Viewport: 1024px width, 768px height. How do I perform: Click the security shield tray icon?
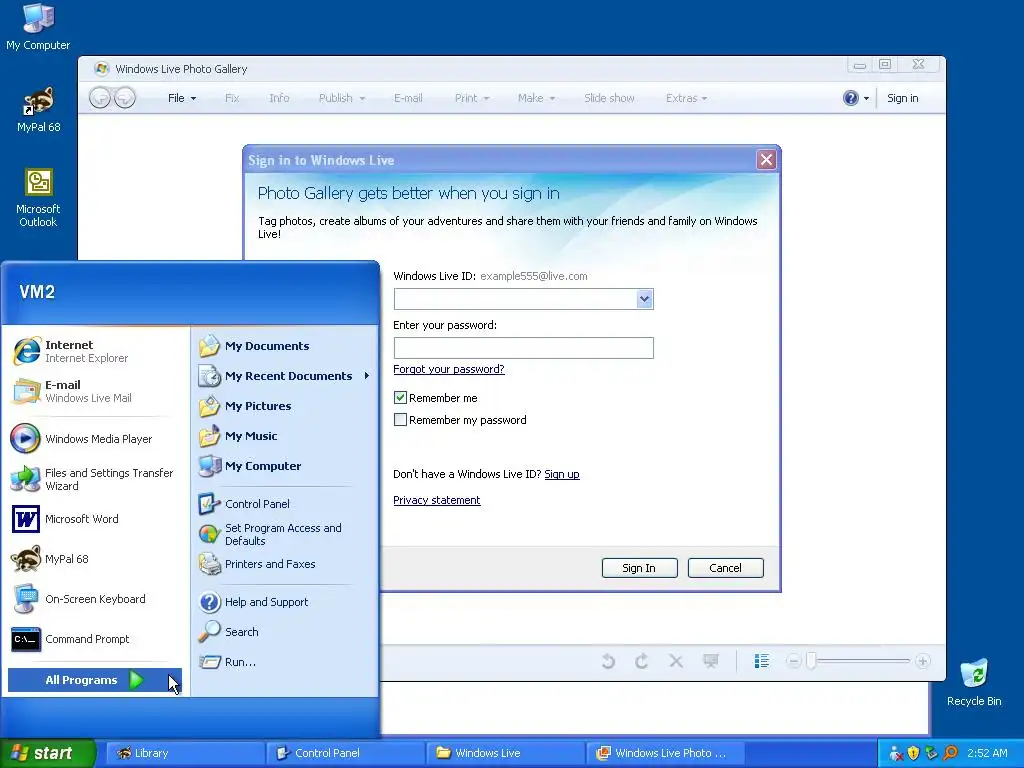[914, 753]
